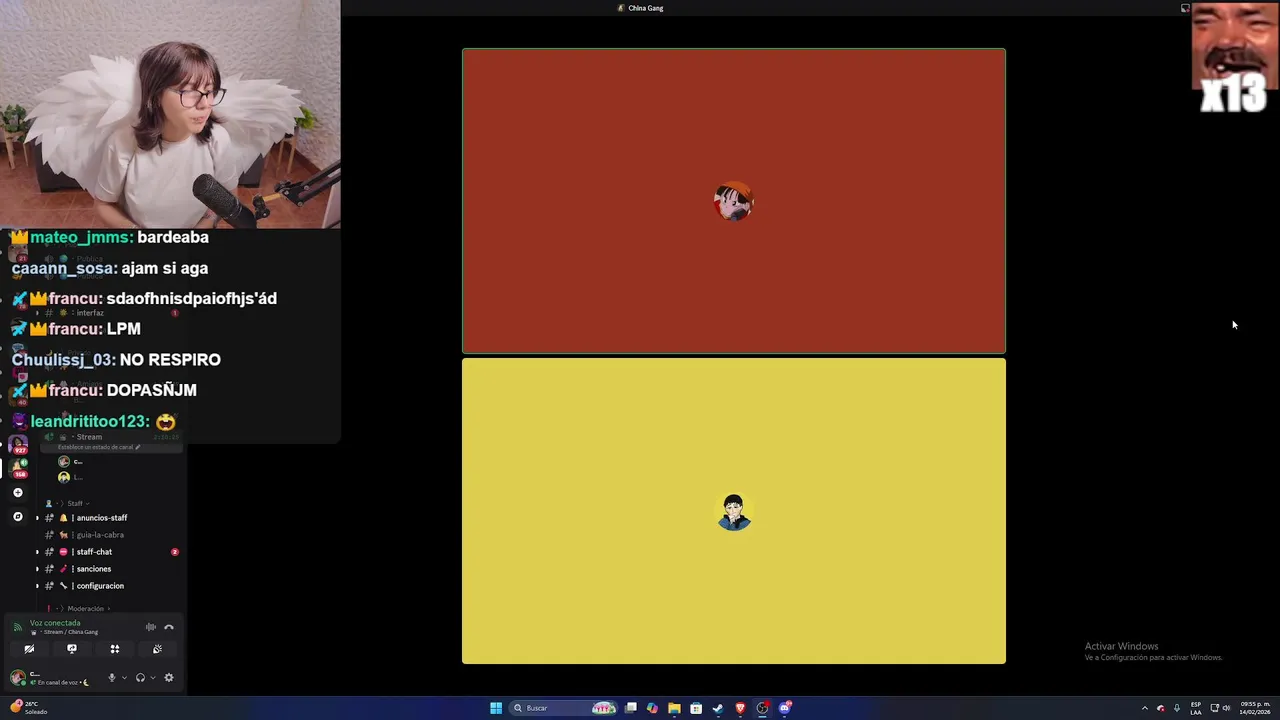Open Task View on the taskbar
Image resolution: width=1280 pixels, height=720 pixels.
(631, 708)
